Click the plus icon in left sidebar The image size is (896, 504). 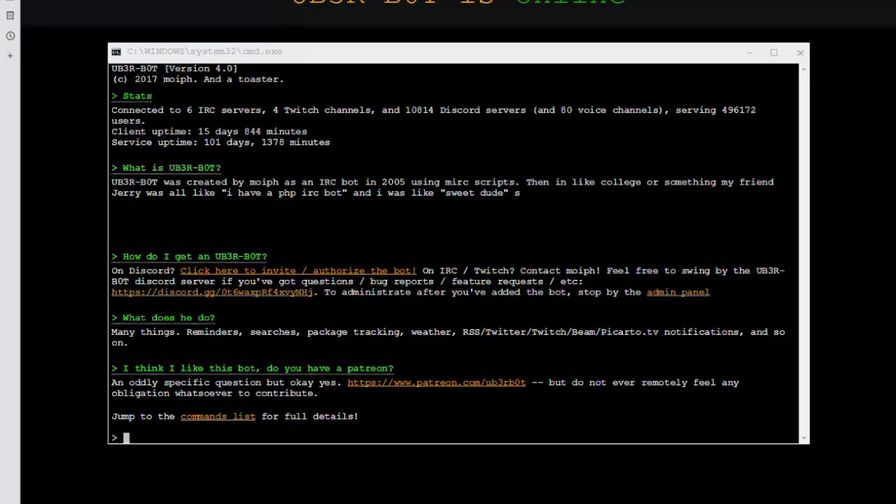10,56
